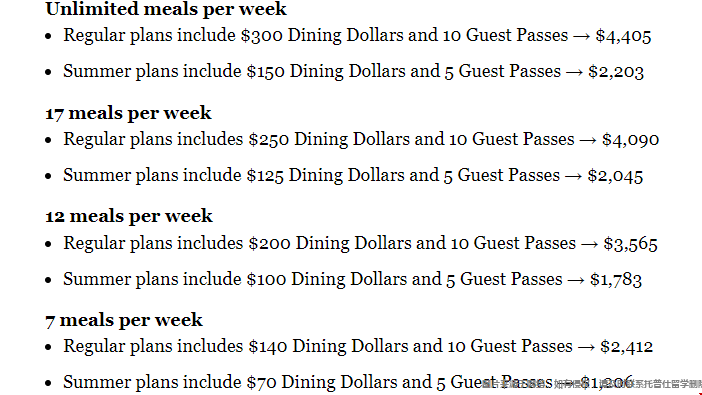The height and width of the screenshot is (395, 702).
Task: Click the $2,412 regular plan price
Action: tap(627, 347)
